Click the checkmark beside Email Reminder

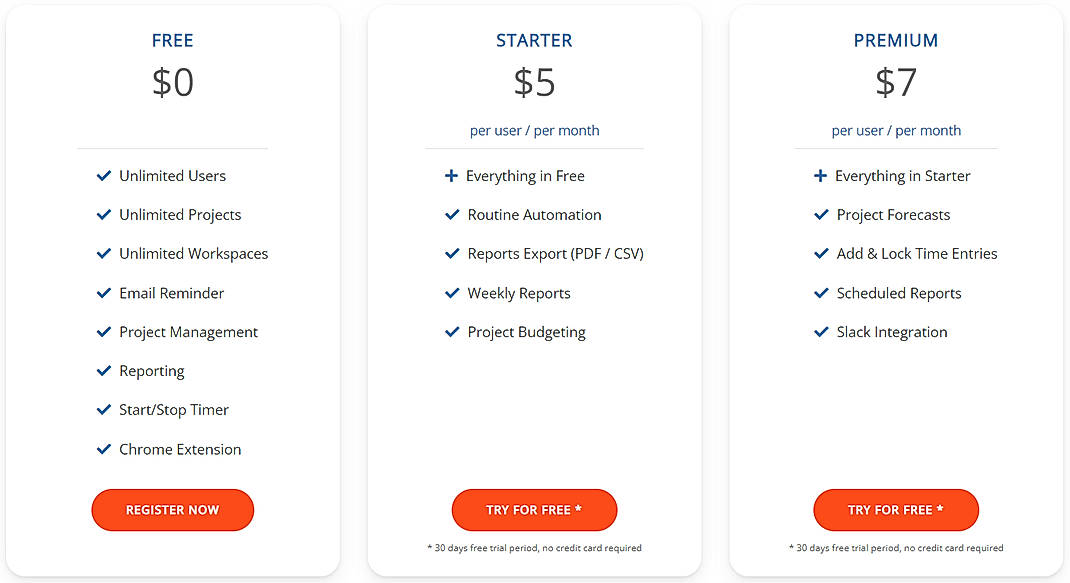(104, 292)
